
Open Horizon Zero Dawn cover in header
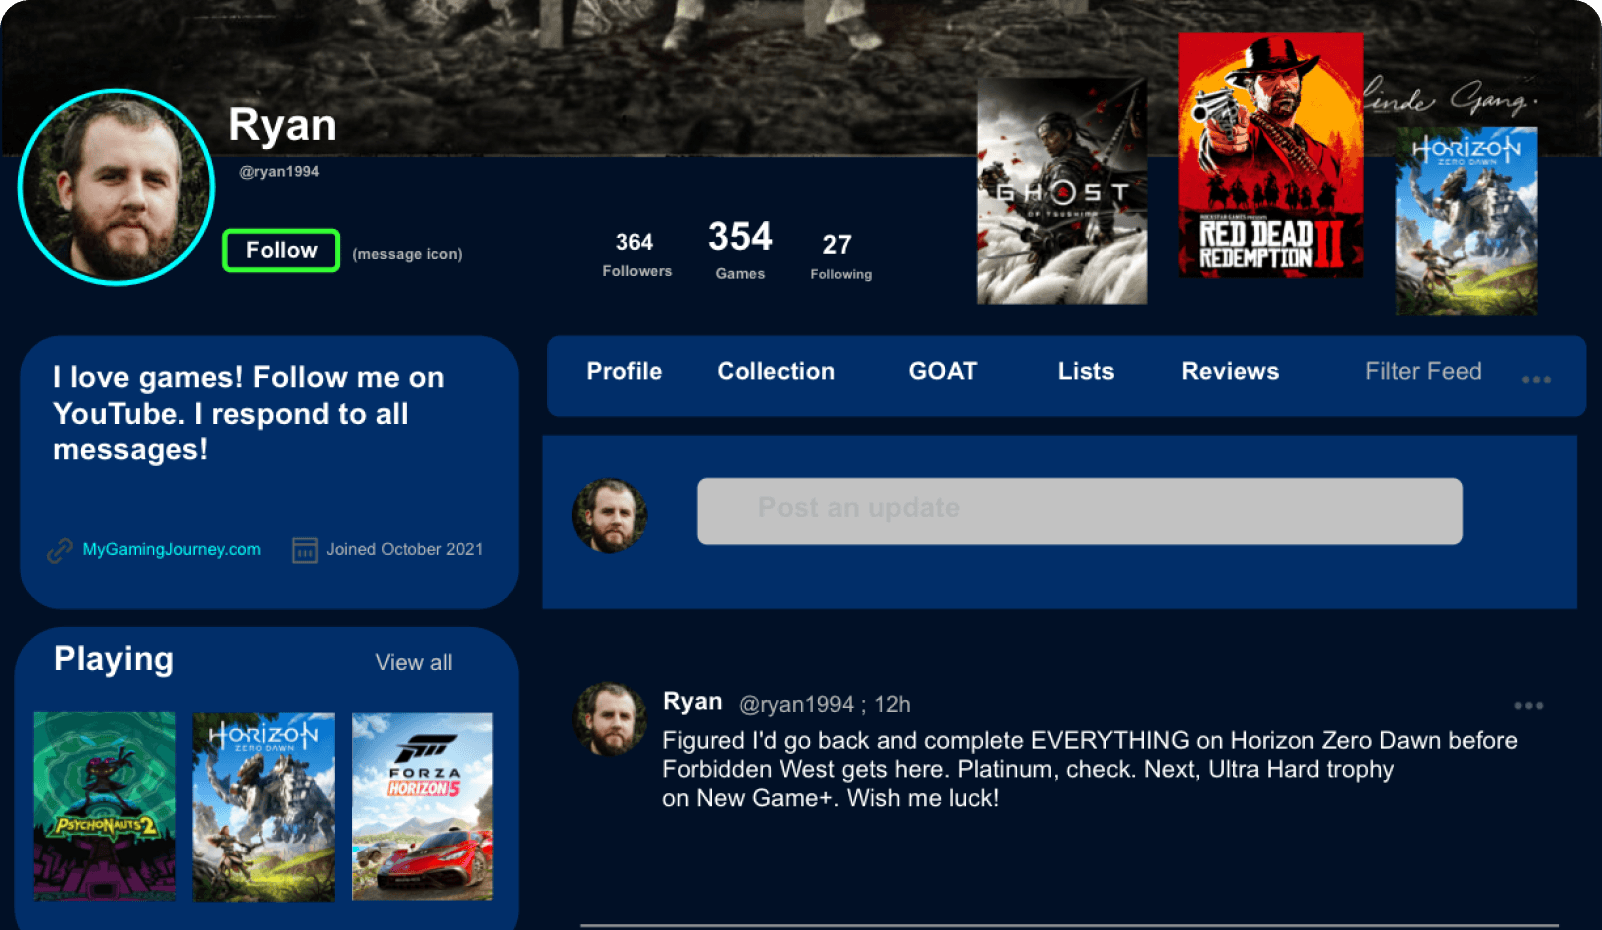[x=1466, y=221]
